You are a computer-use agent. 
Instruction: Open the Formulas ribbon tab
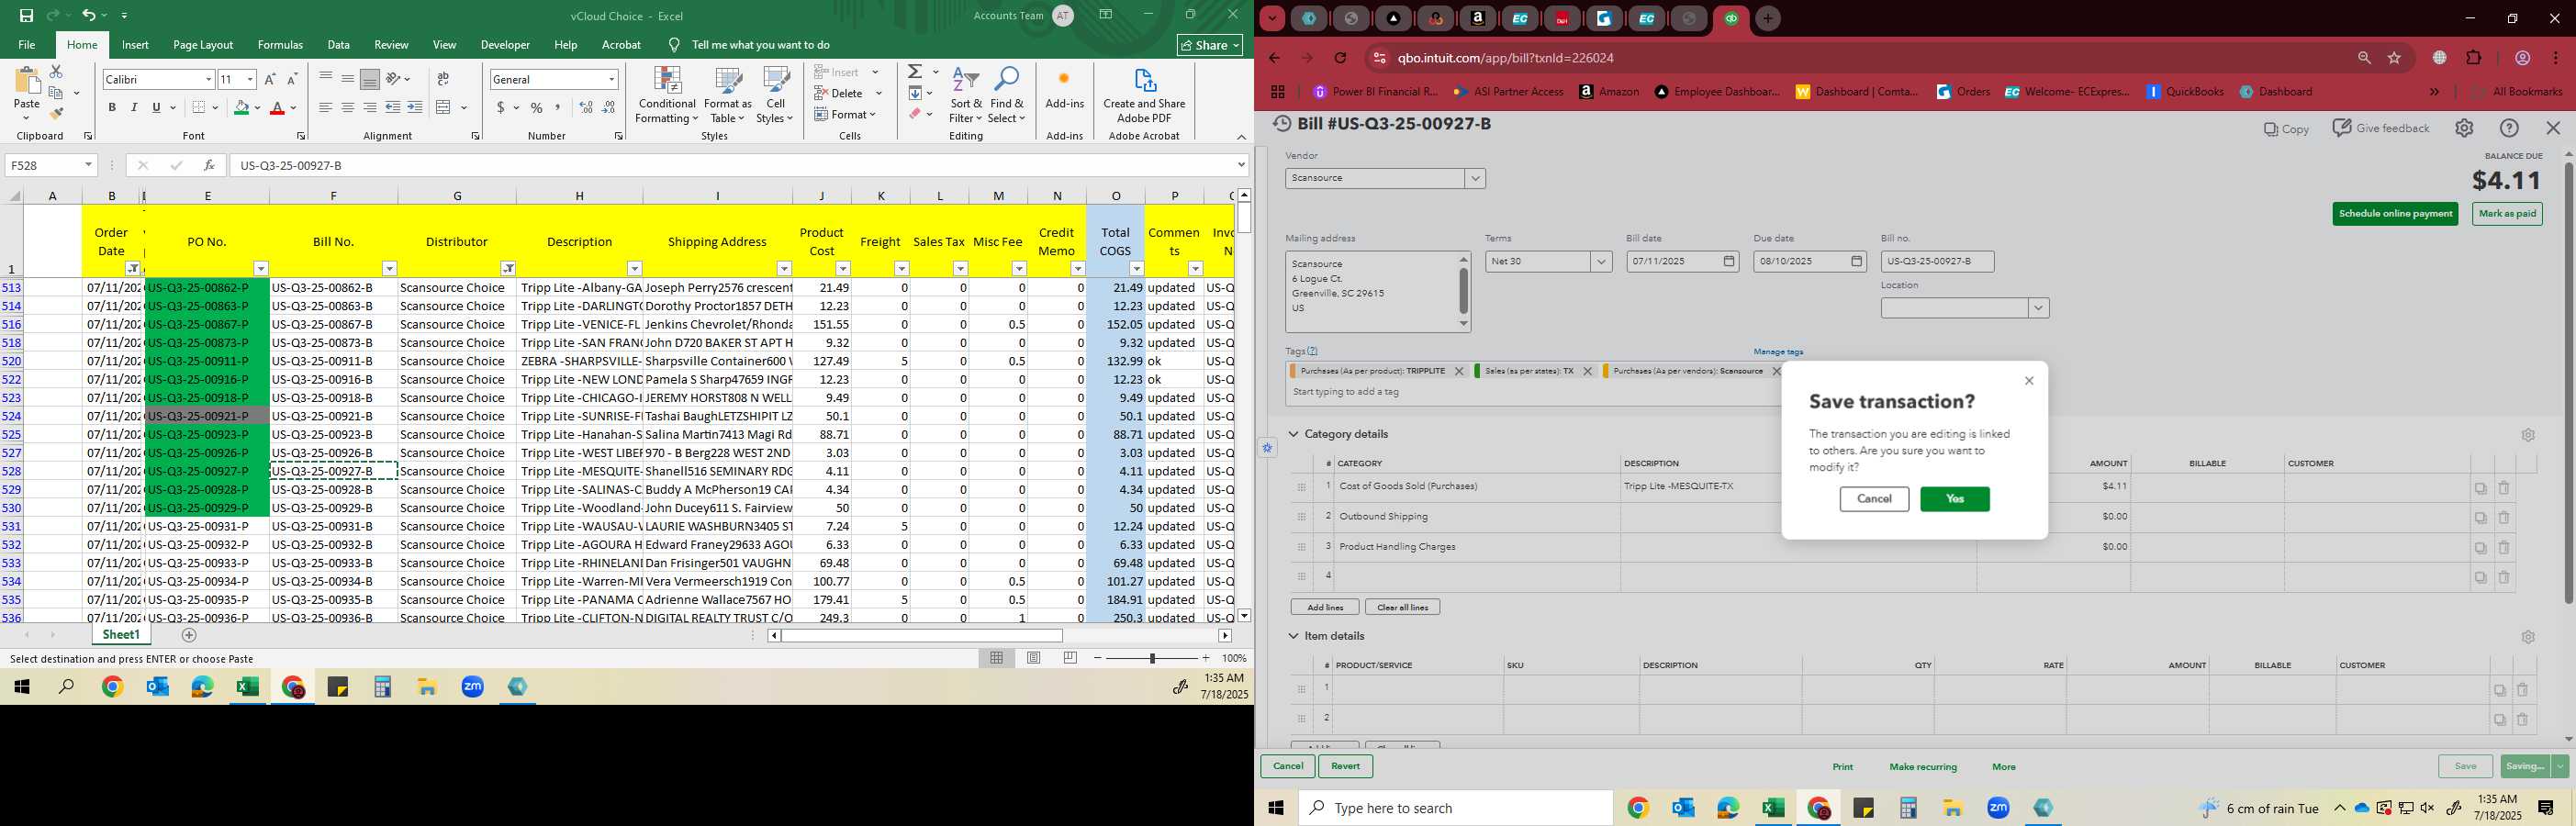pyautogui.click(x=280, y=45)
